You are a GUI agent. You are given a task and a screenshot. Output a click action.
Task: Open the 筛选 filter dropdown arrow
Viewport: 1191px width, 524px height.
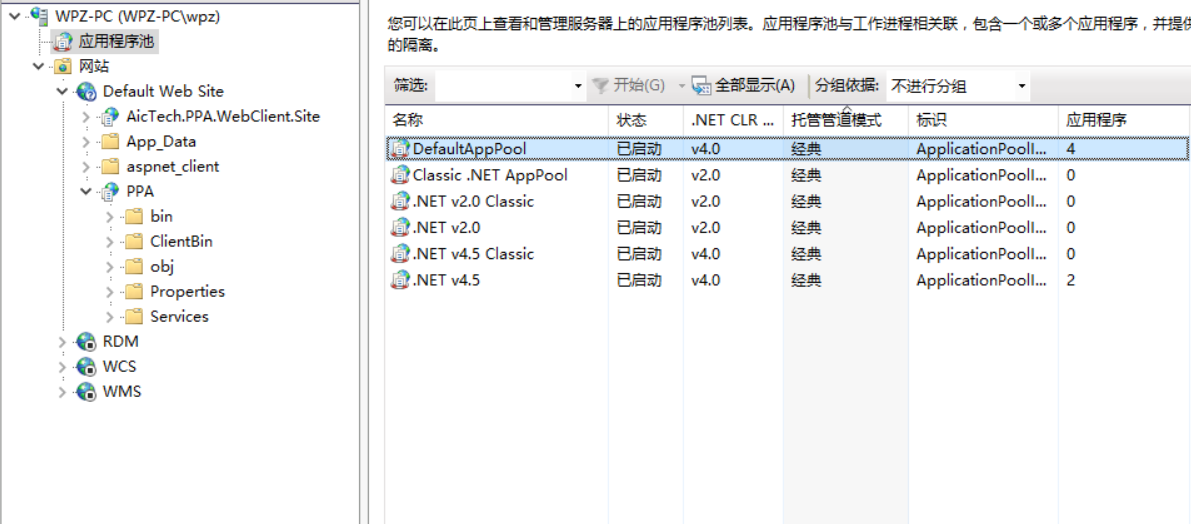click(578, 86)
